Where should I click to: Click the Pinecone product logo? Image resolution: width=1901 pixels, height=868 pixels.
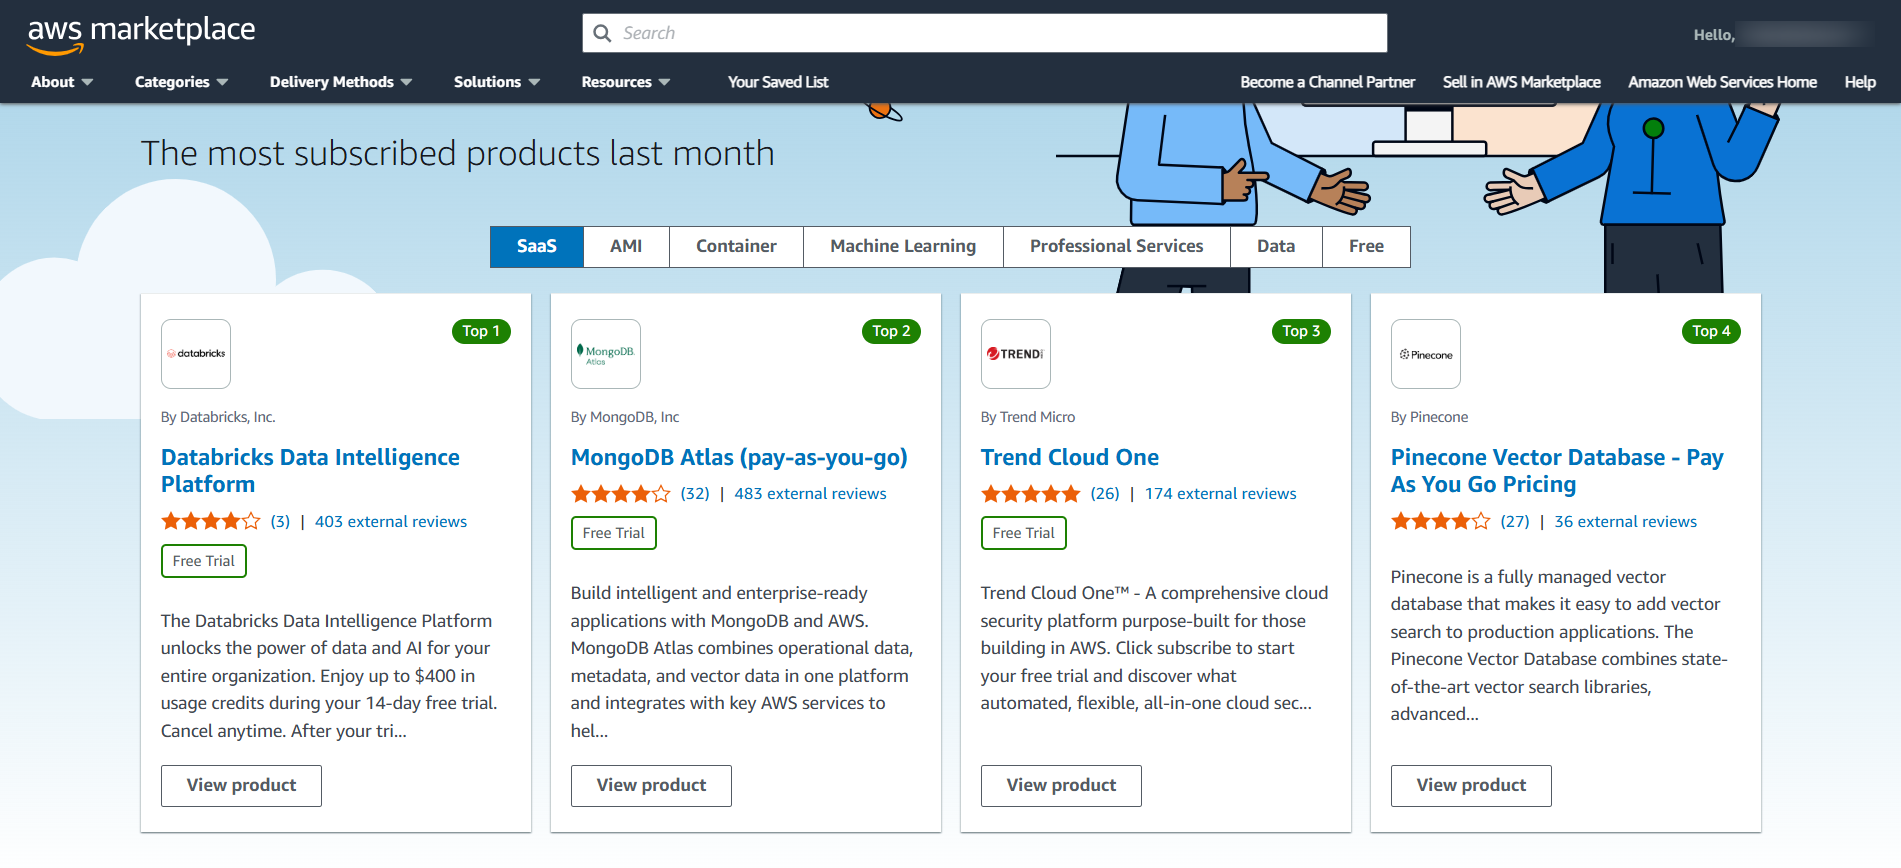tap(1426, 354)
